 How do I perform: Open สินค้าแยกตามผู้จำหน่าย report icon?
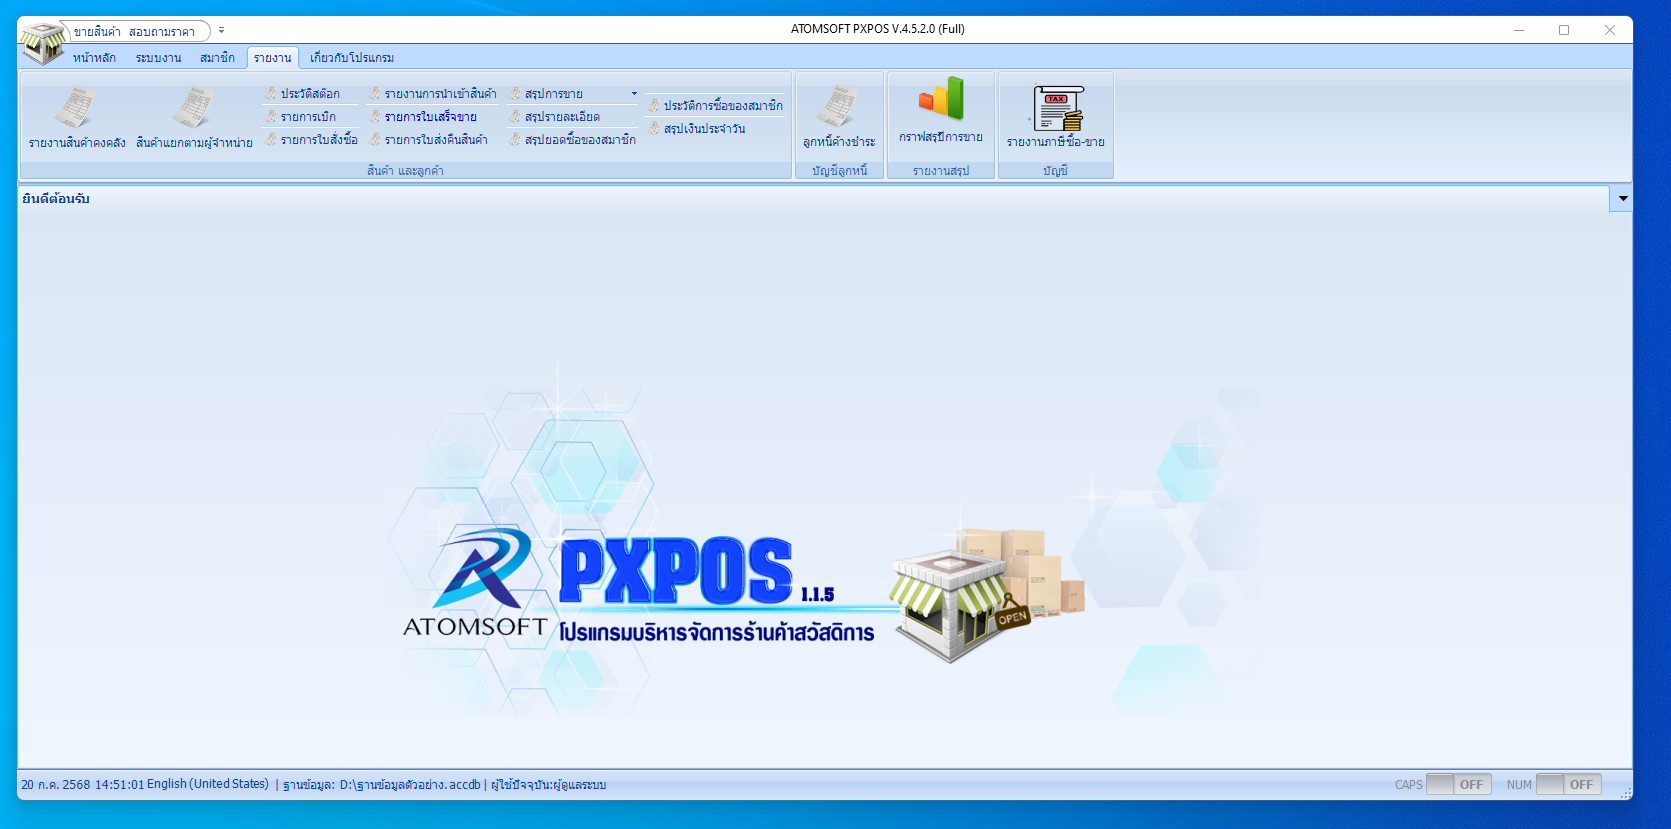(x=194, y=118)
